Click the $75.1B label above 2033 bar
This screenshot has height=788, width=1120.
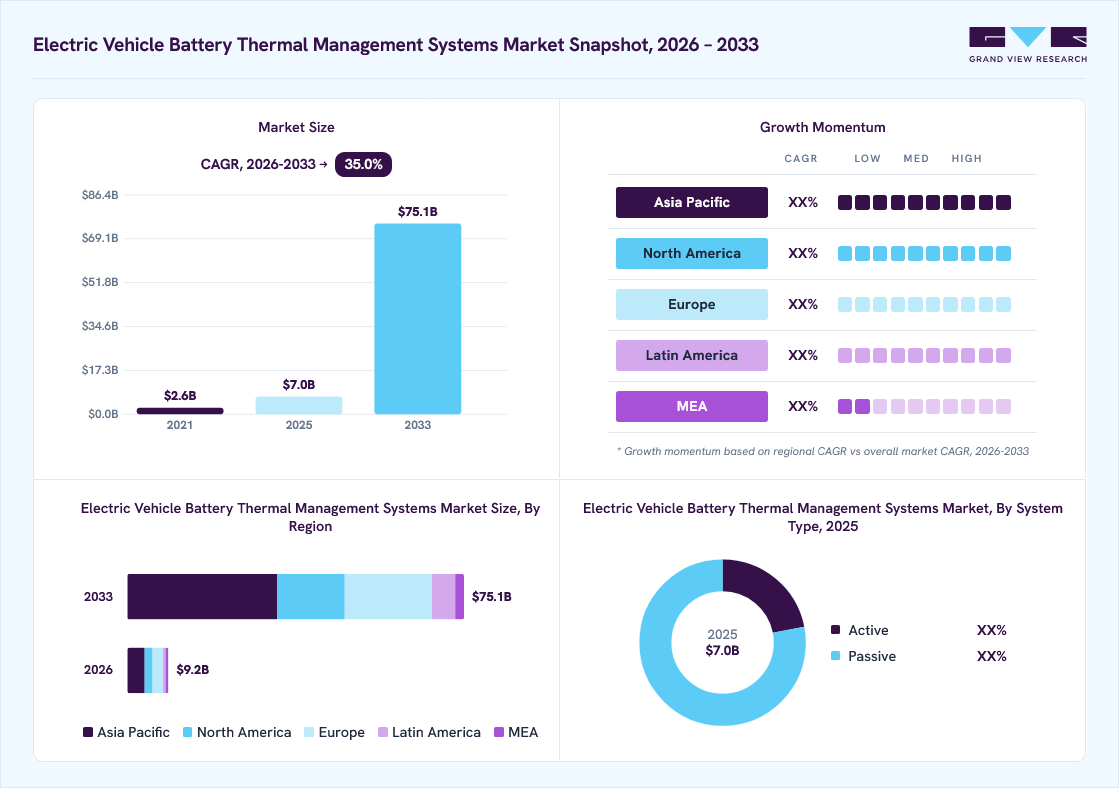point(418,211)
